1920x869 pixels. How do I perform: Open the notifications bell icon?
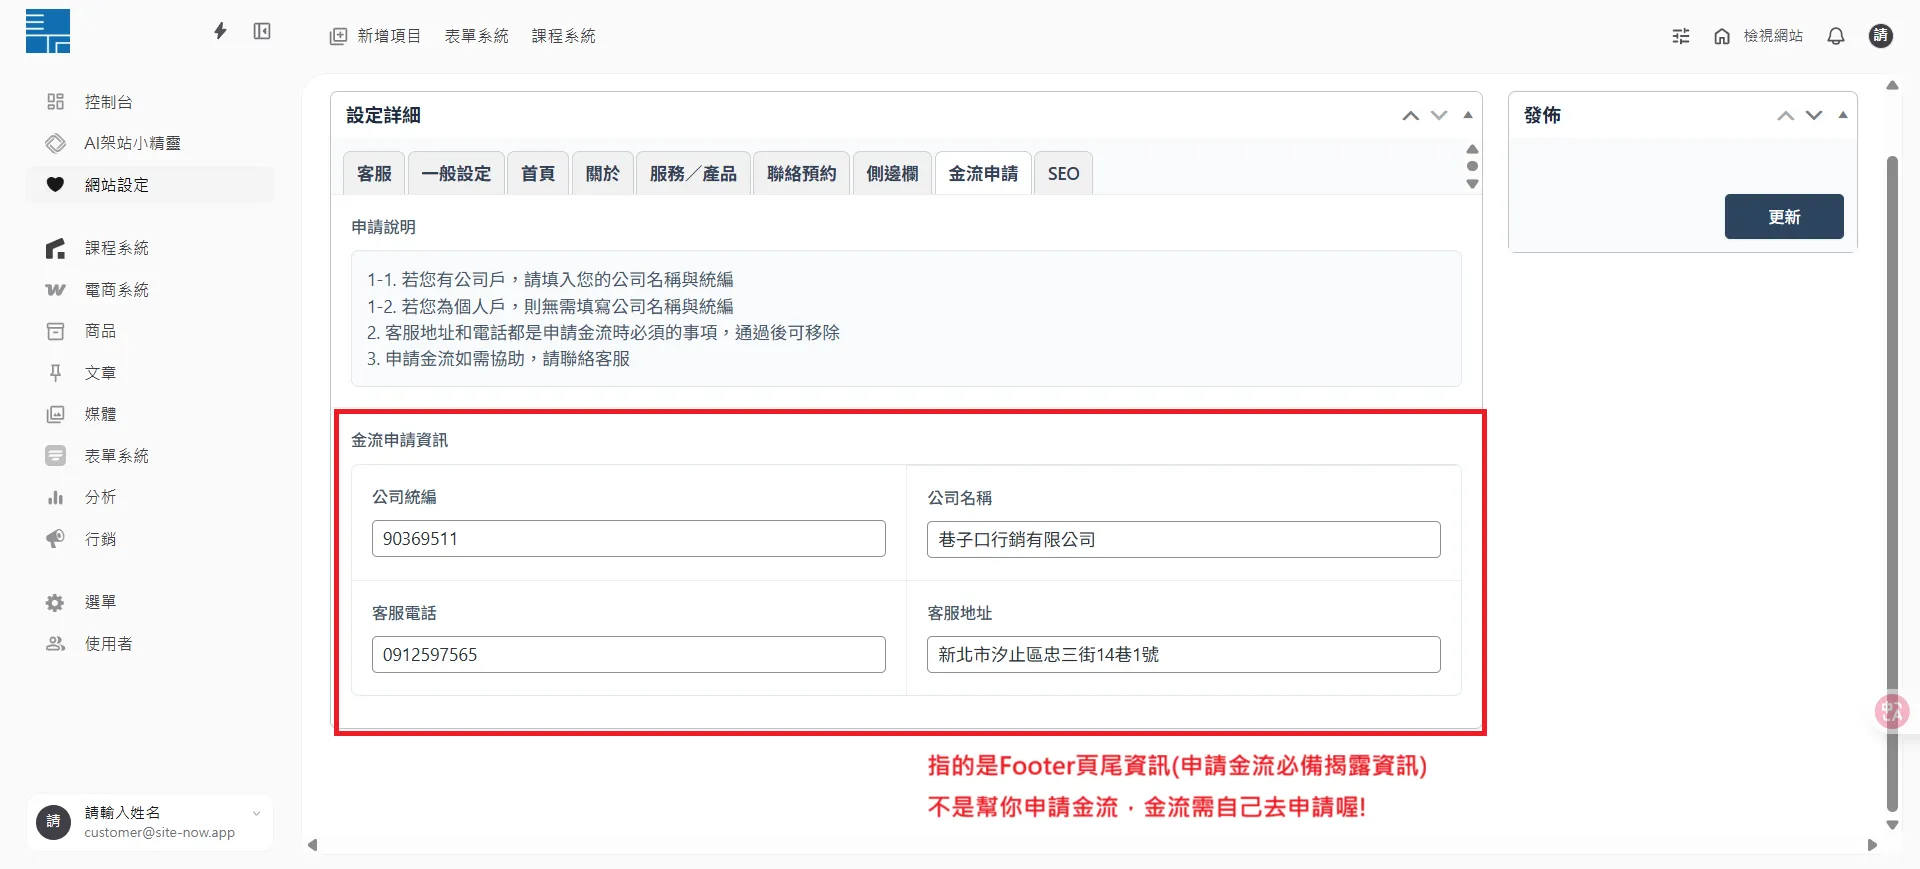1835,36
